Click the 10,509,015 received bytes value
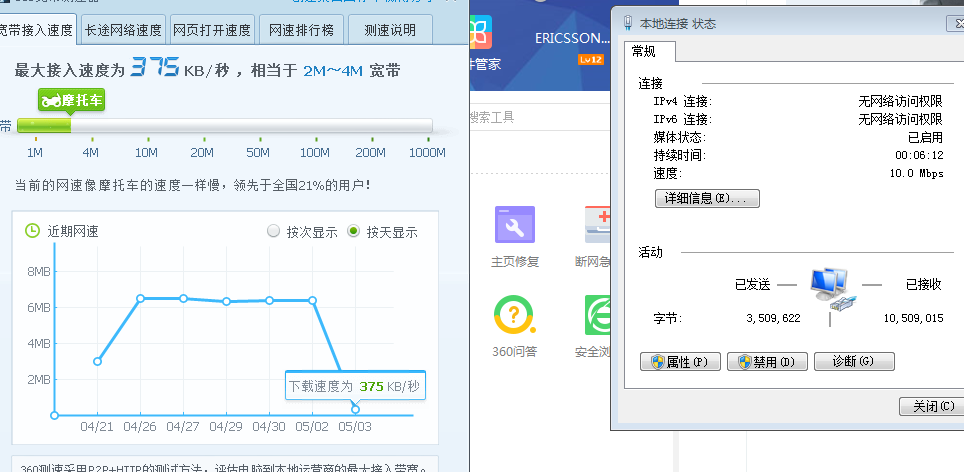The image size is (964, 472). click(913, 318)
